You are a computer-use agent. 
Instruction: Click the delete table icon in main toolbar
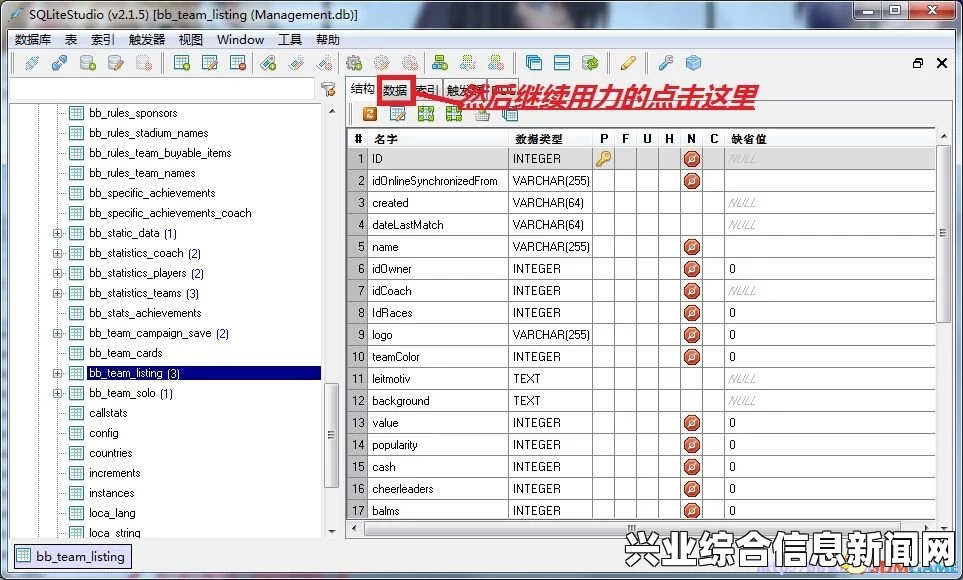click(x=238, y=63)
